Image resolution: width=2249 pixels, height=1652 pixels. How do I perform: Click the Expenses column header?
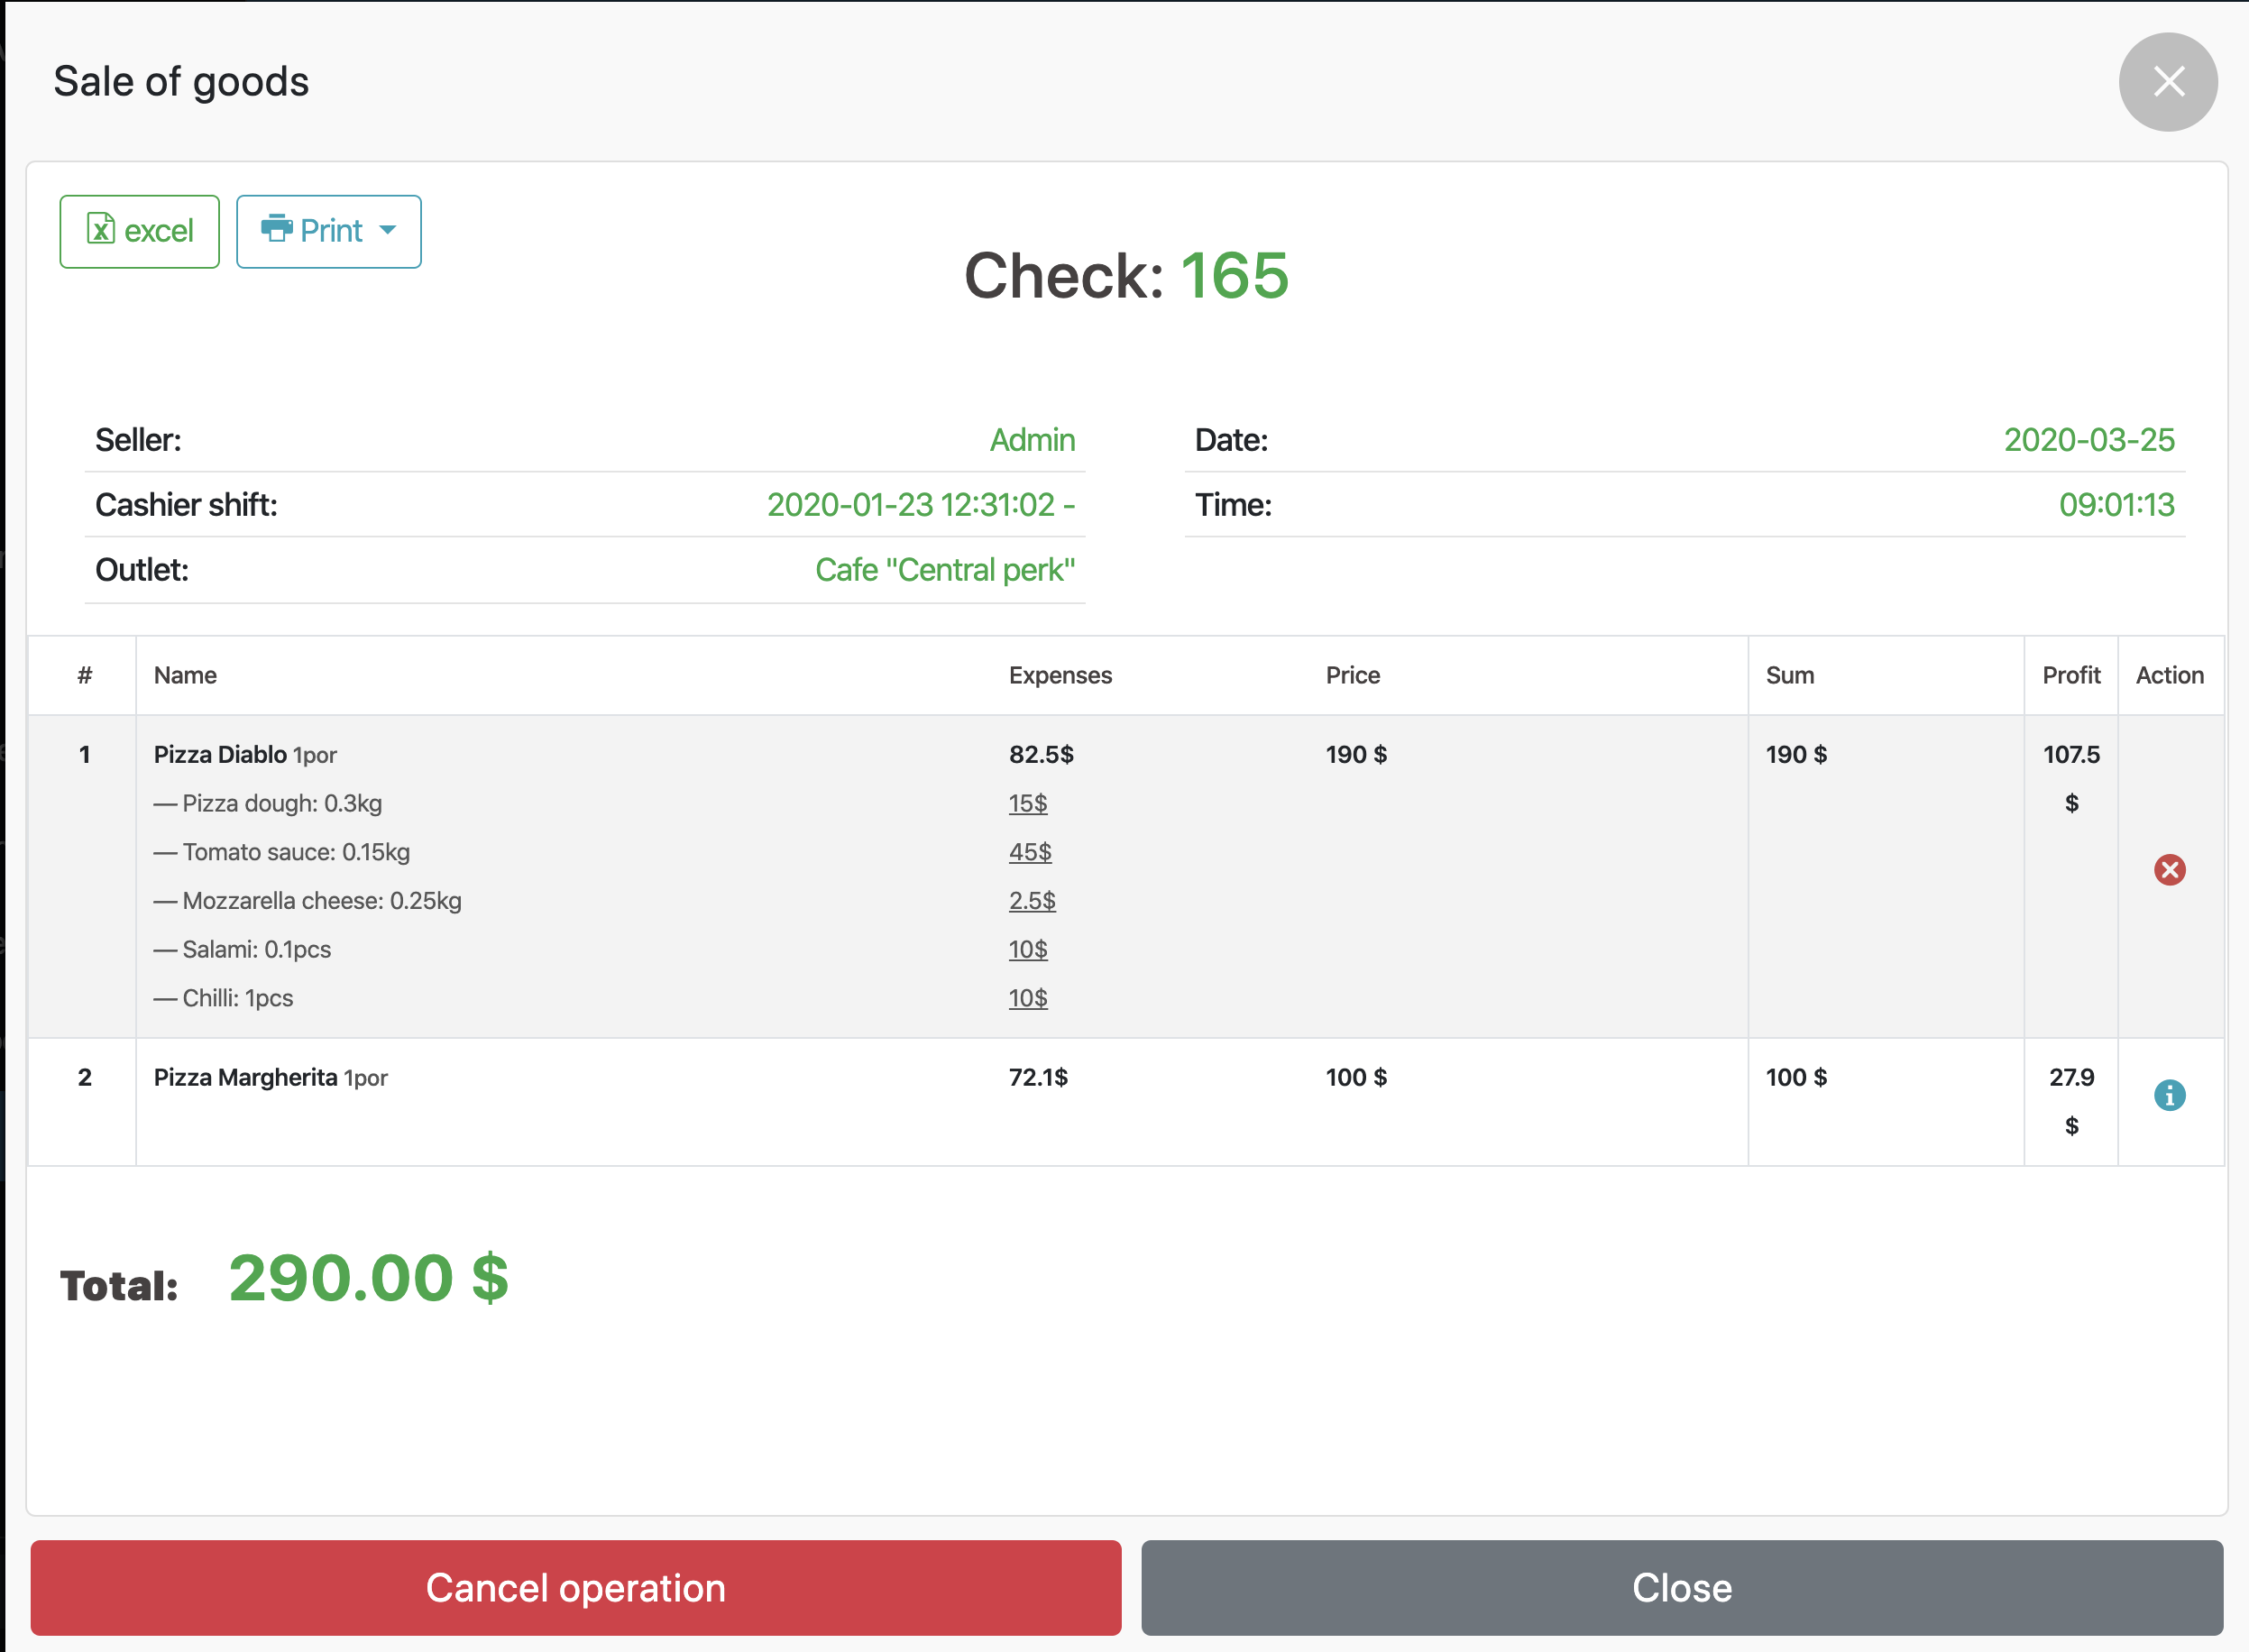point(1059,675)
